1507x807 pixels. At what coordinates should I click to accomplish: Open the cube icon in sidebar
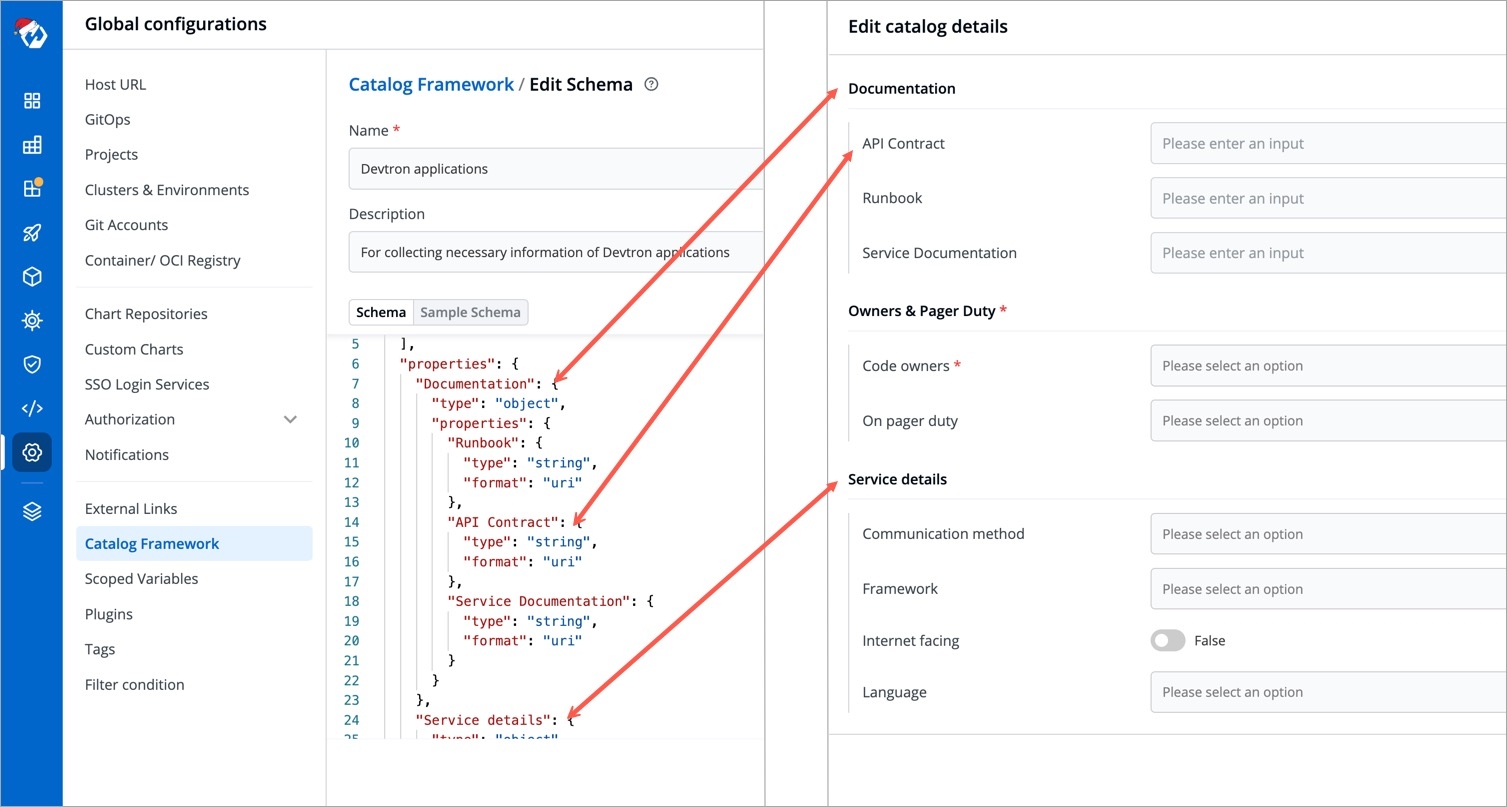(32, 277)
